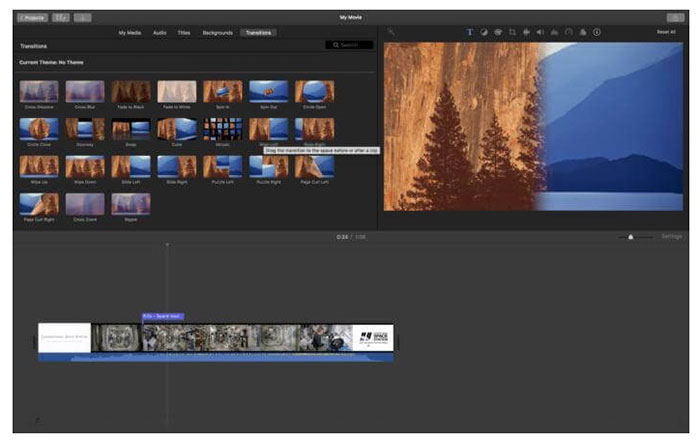Open the My Media tab
700x441 pixels.
point(130,33)
